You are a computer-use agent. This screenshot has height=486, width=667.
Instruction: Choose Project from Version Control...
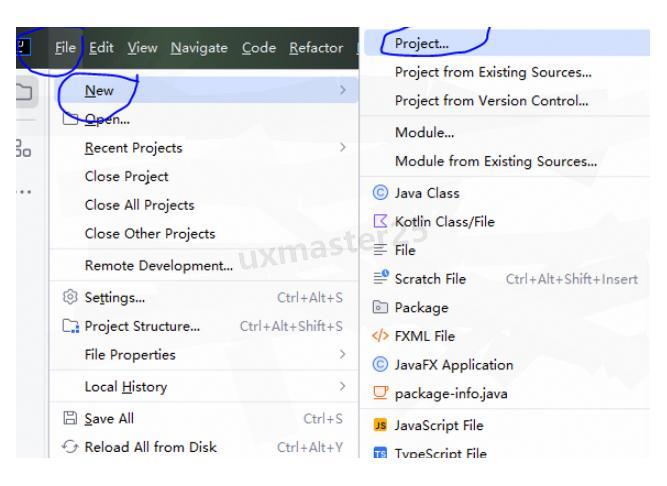tap(491, 100)
